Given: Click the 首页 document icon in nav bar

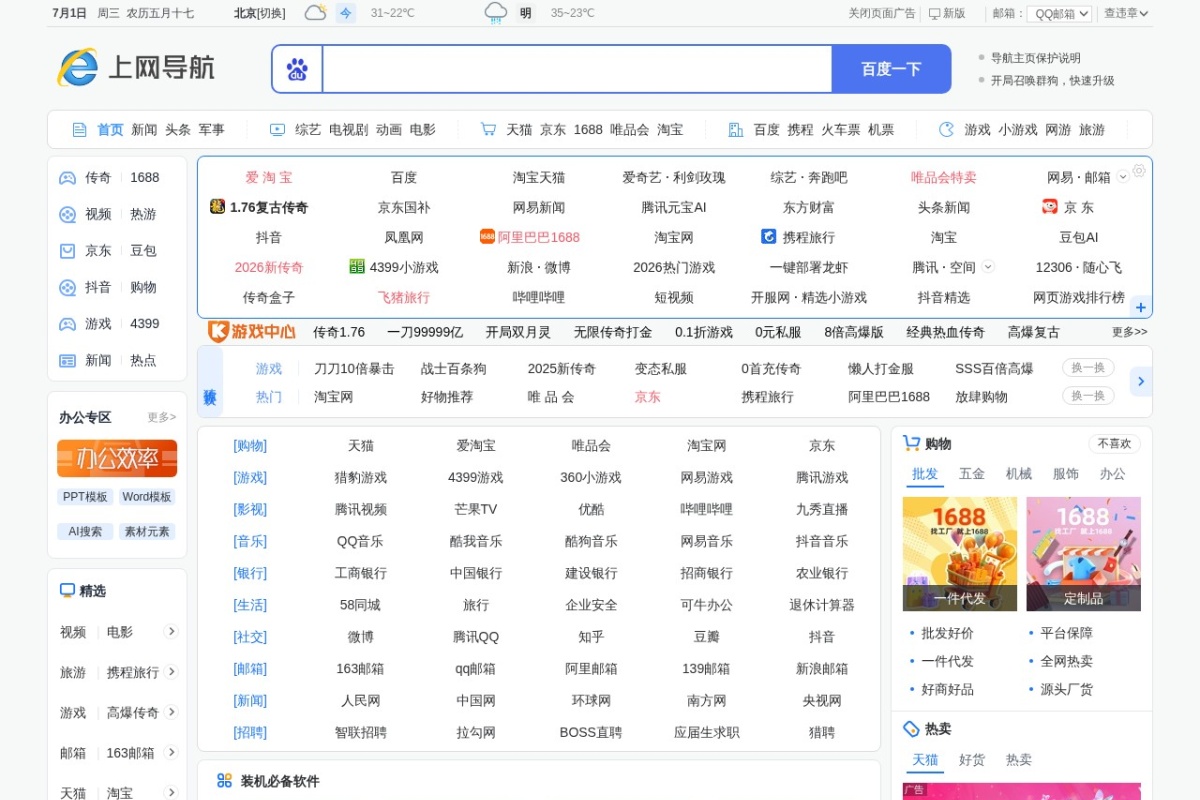Looking at the screenshot, I should (x=80, y=130).
